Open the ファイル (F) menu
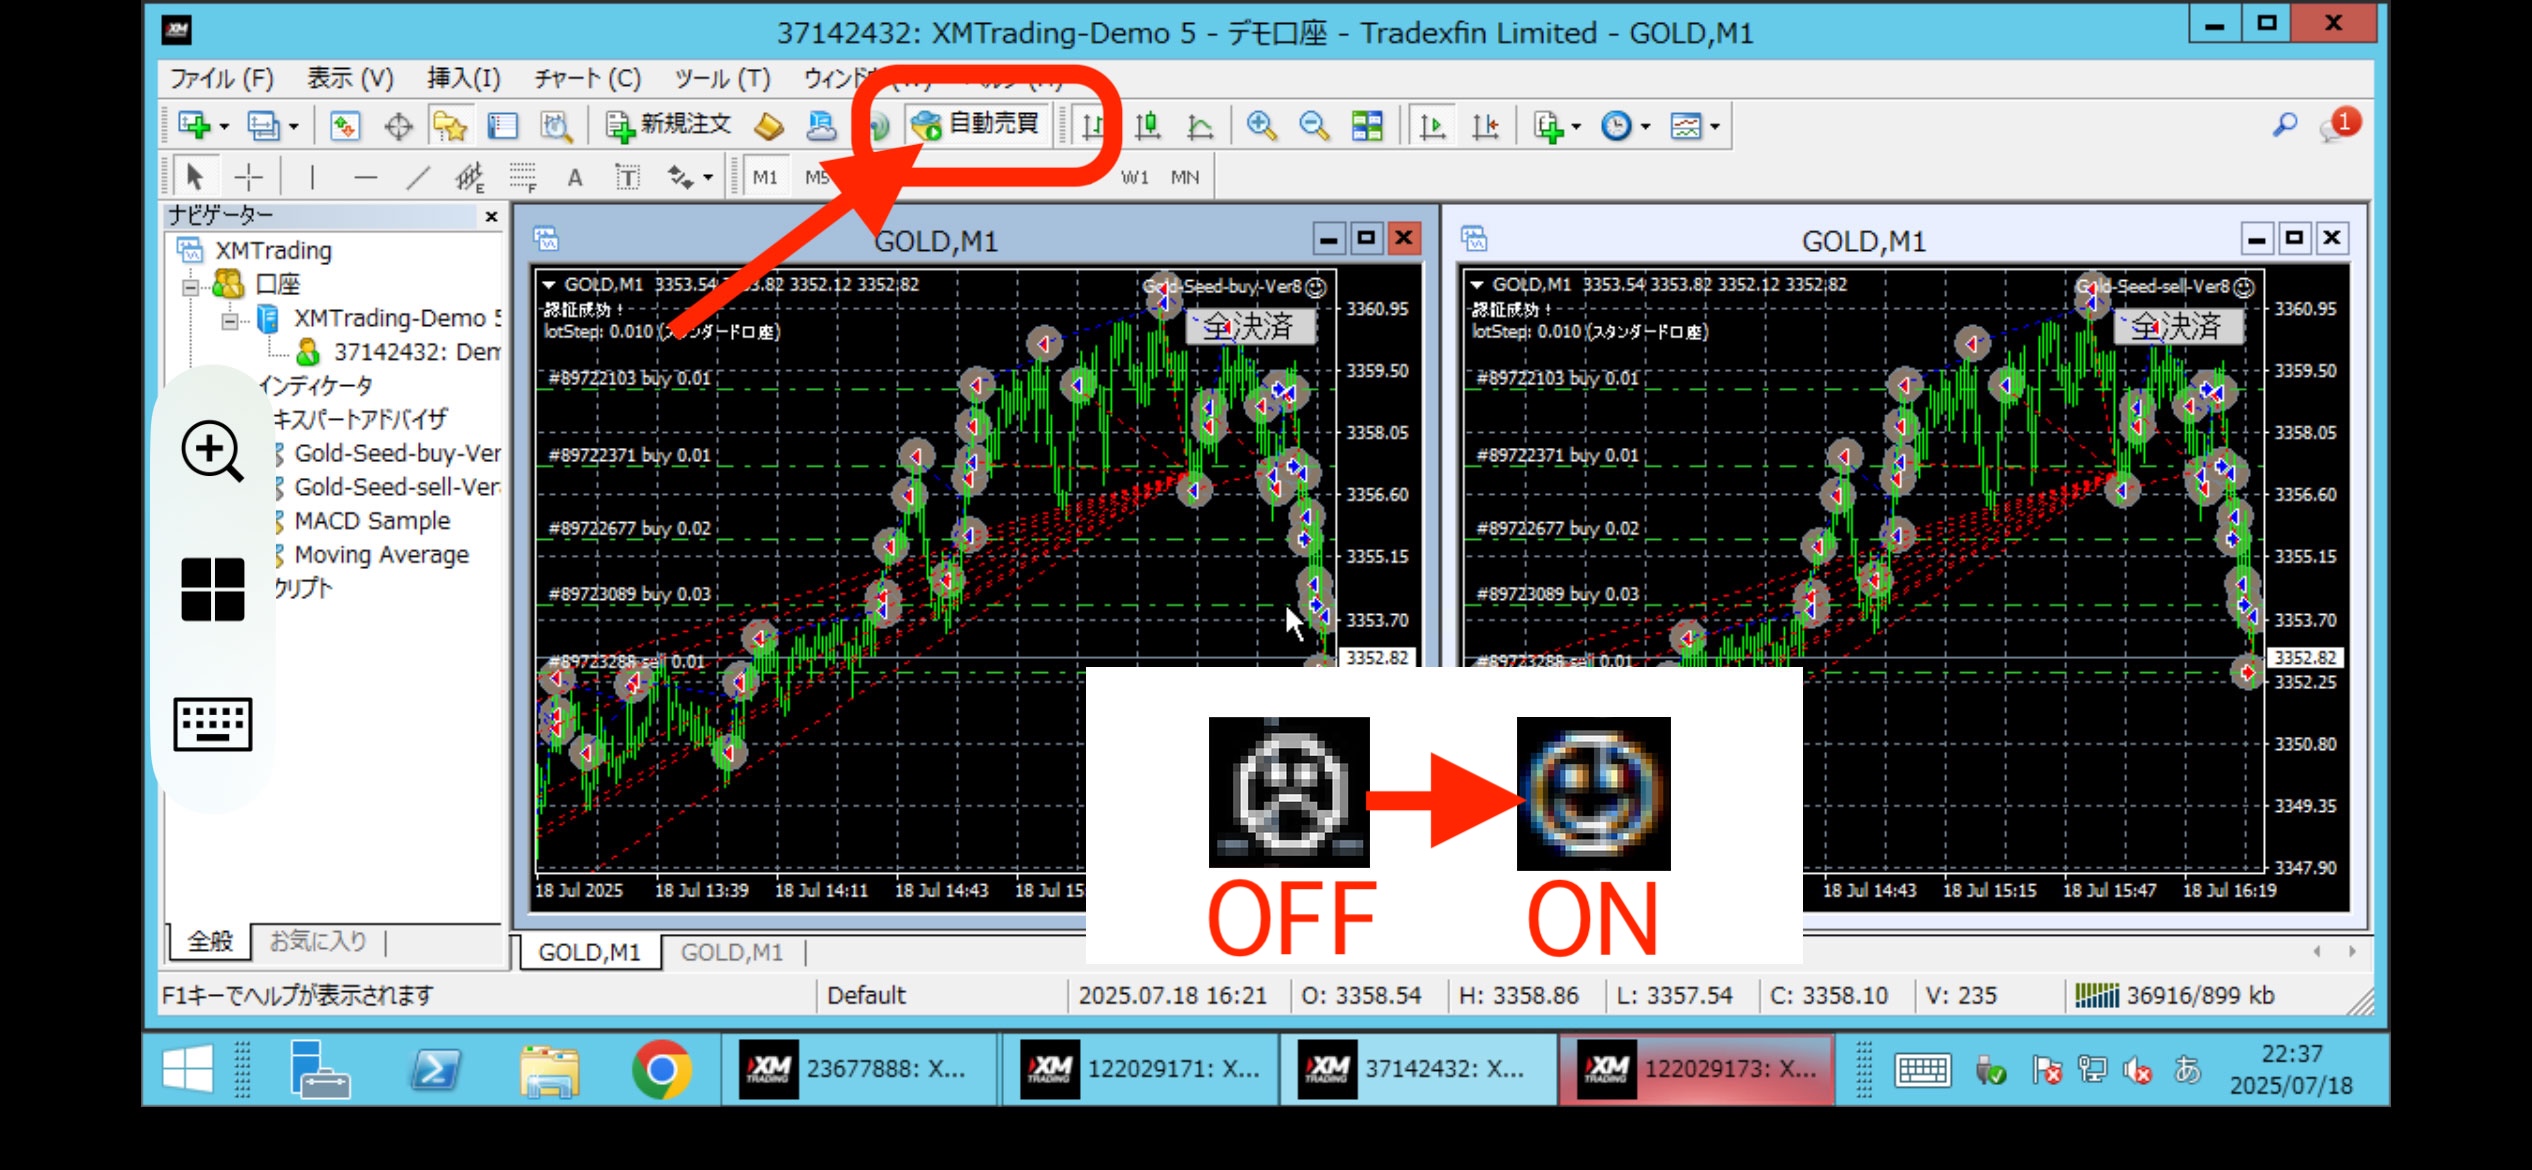2532x1170 pixels. [x=222, y=78]
